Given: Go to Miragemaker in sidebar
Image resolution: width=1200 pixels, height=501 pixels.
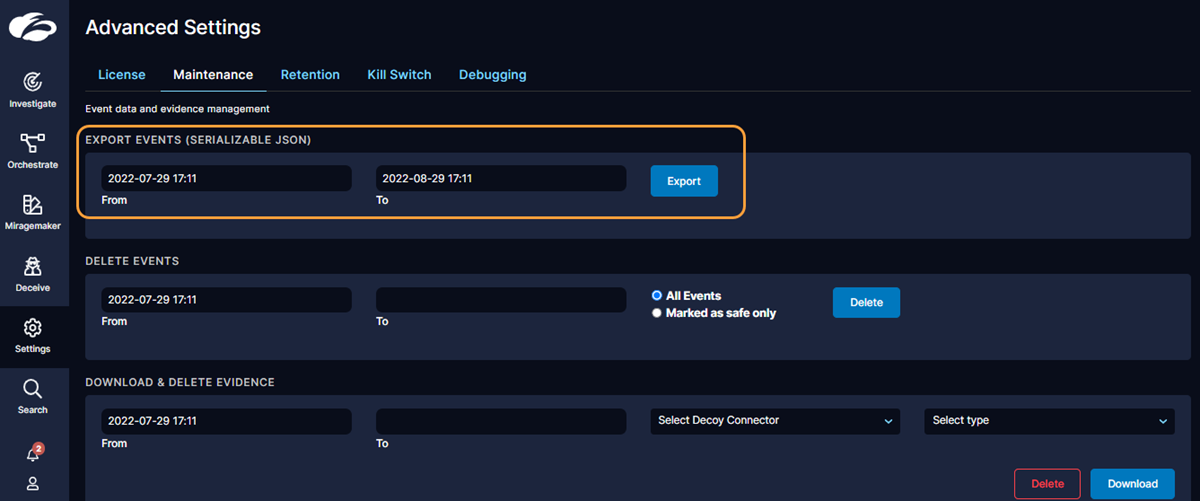Looking at the screenshot, I should (x=33, y=205).
